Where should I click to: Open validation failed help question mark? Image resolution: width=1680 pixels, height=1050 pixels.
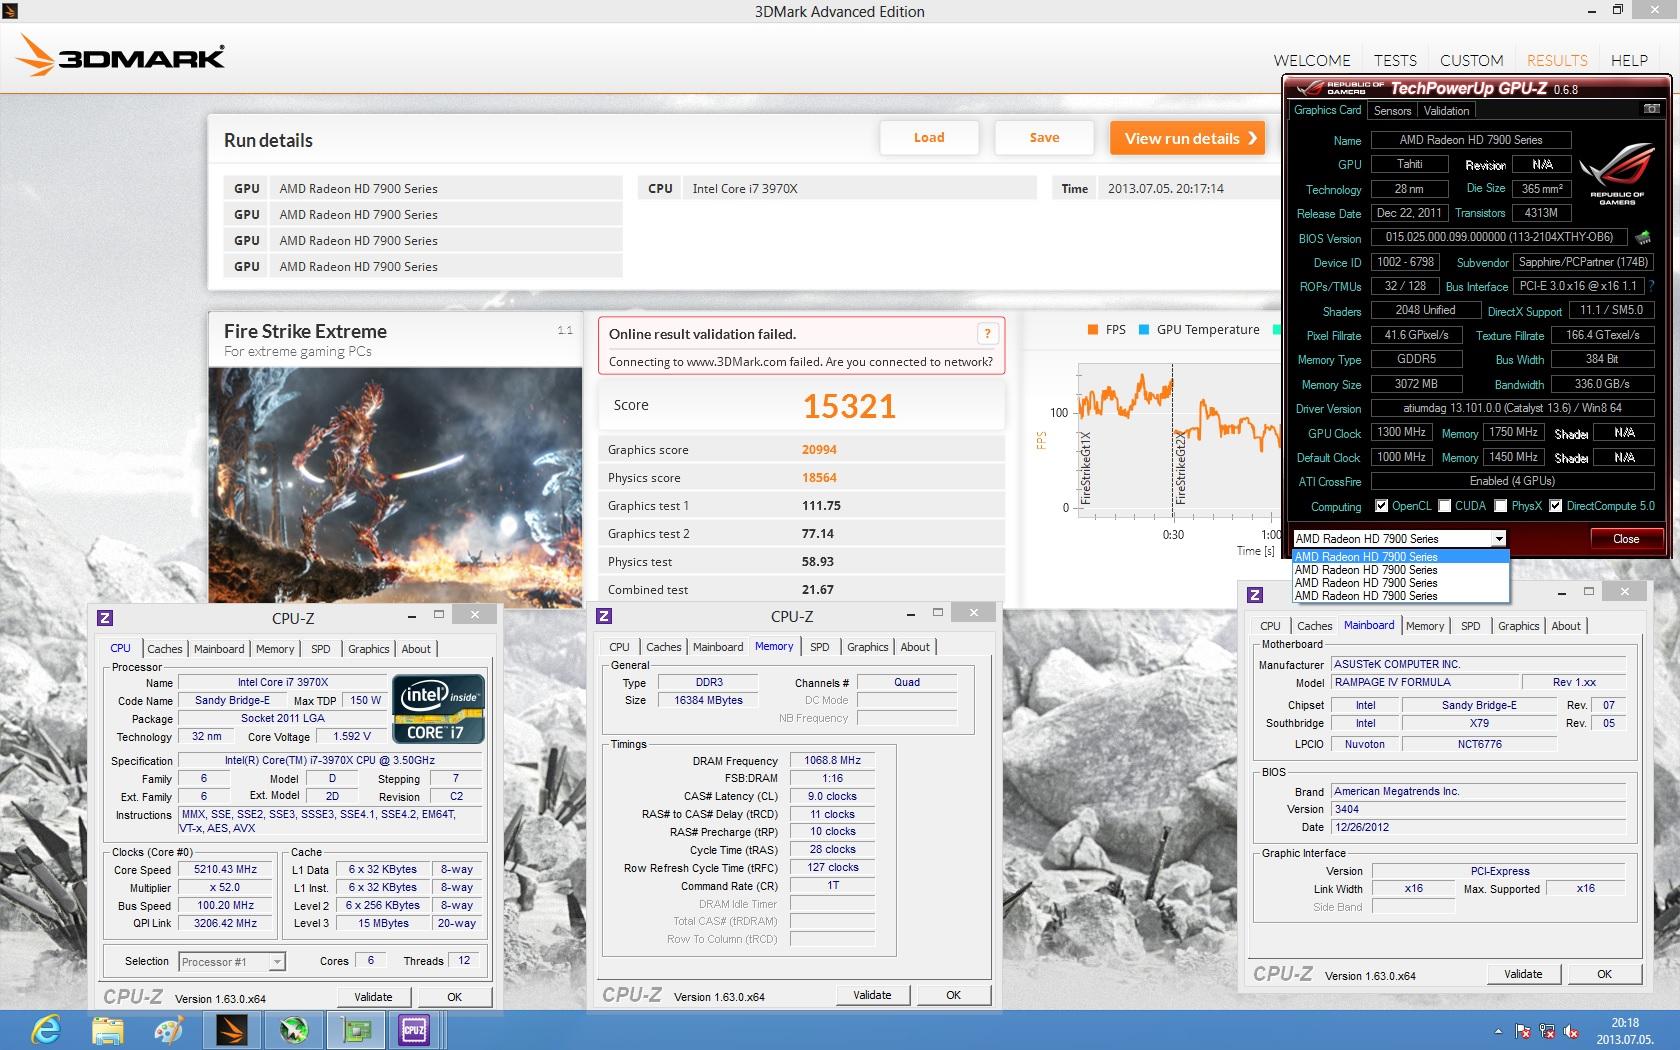987,334
